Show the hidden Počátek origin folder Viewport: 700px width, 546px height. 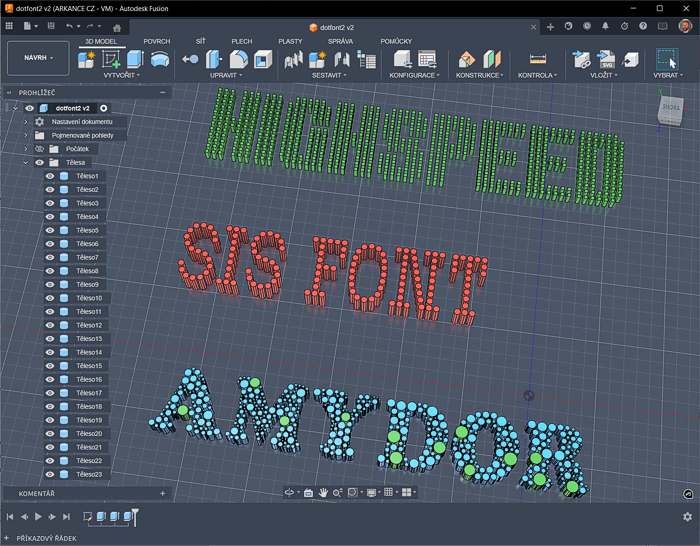(40, 148)
